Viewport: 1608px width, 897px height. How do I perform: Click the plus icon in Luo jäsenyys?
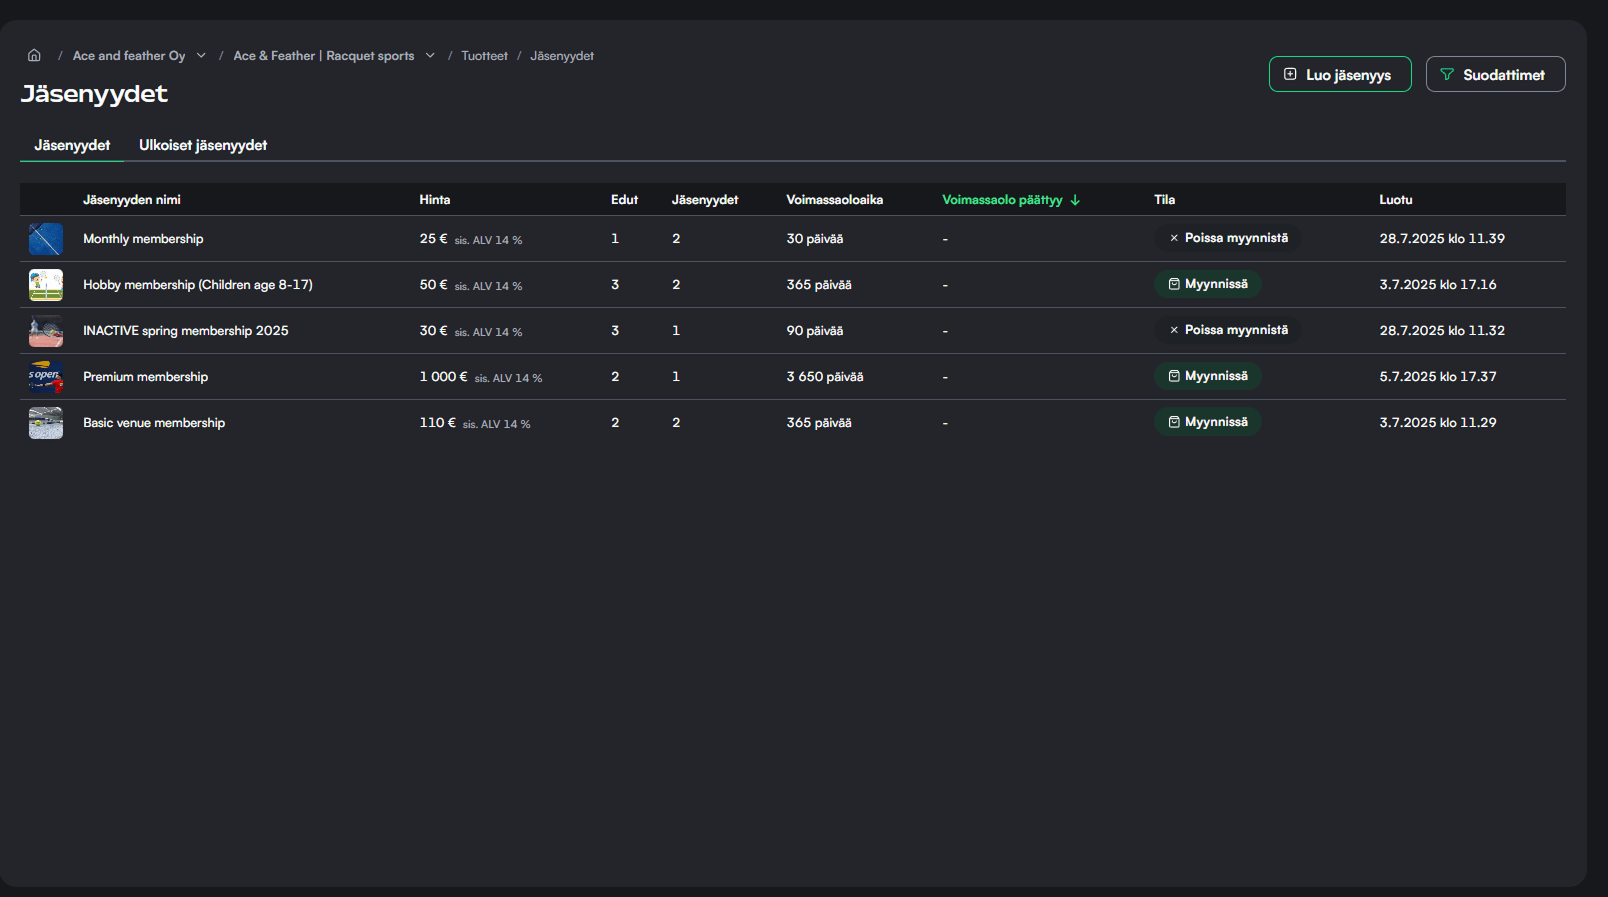coord(1290,75)
